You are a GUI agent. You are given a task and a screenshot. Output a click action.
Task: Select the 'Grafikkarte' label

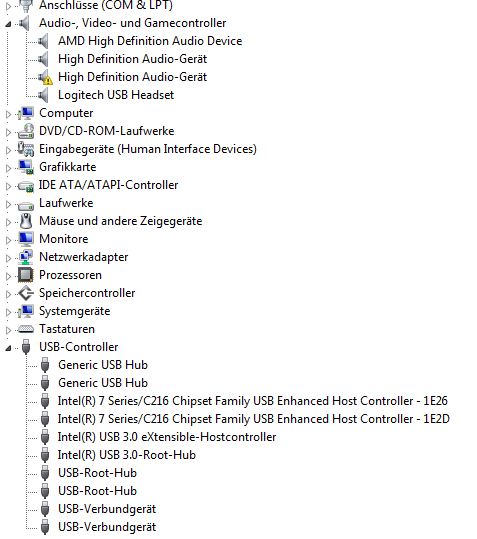click(68, 167)
